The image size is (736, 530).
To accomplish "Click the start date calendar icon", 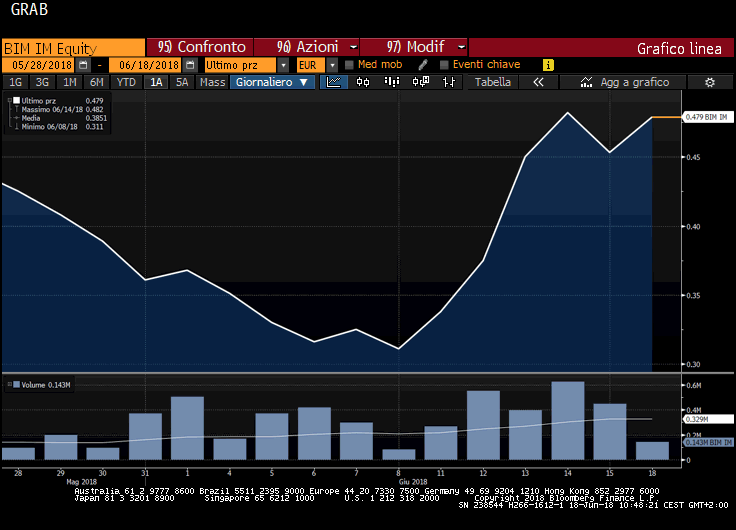I will click(x=84, y=65).
